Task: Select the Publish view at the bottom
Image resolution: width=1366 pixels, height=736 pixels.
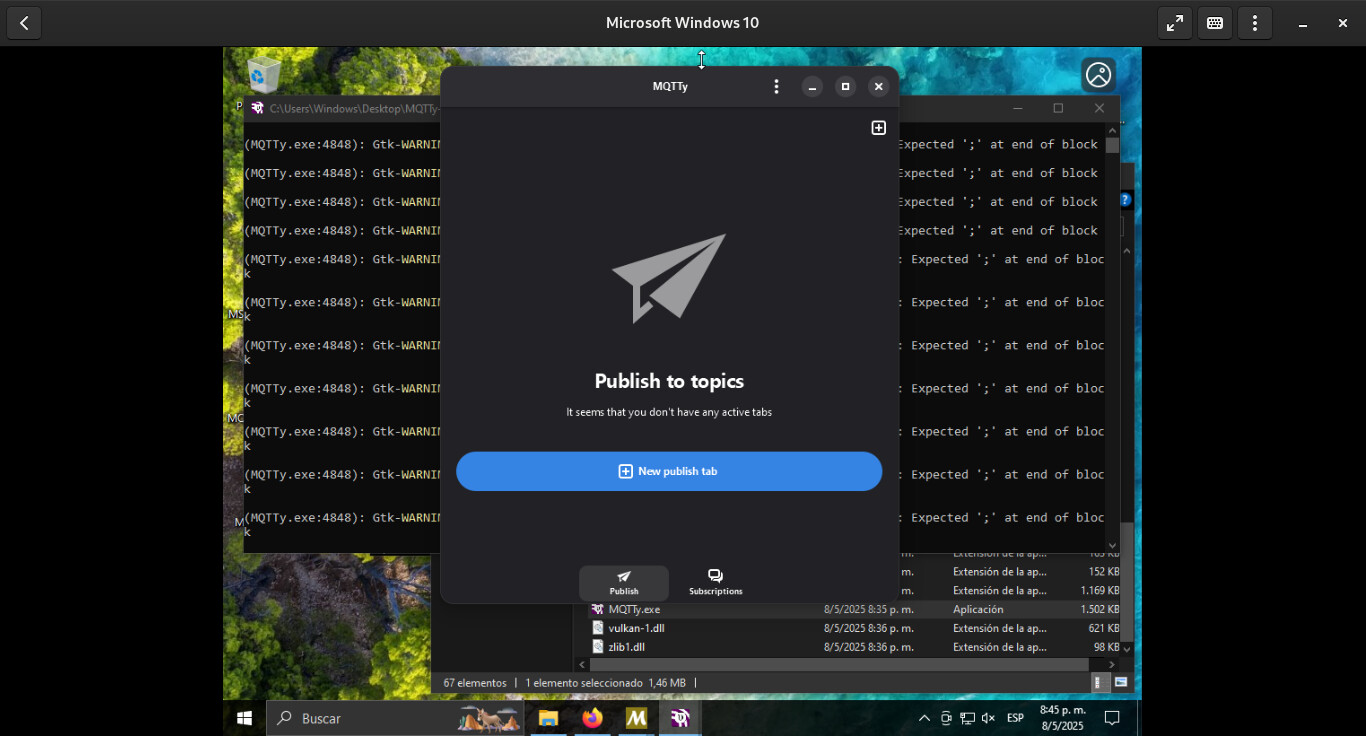Action: coord(624,583)
